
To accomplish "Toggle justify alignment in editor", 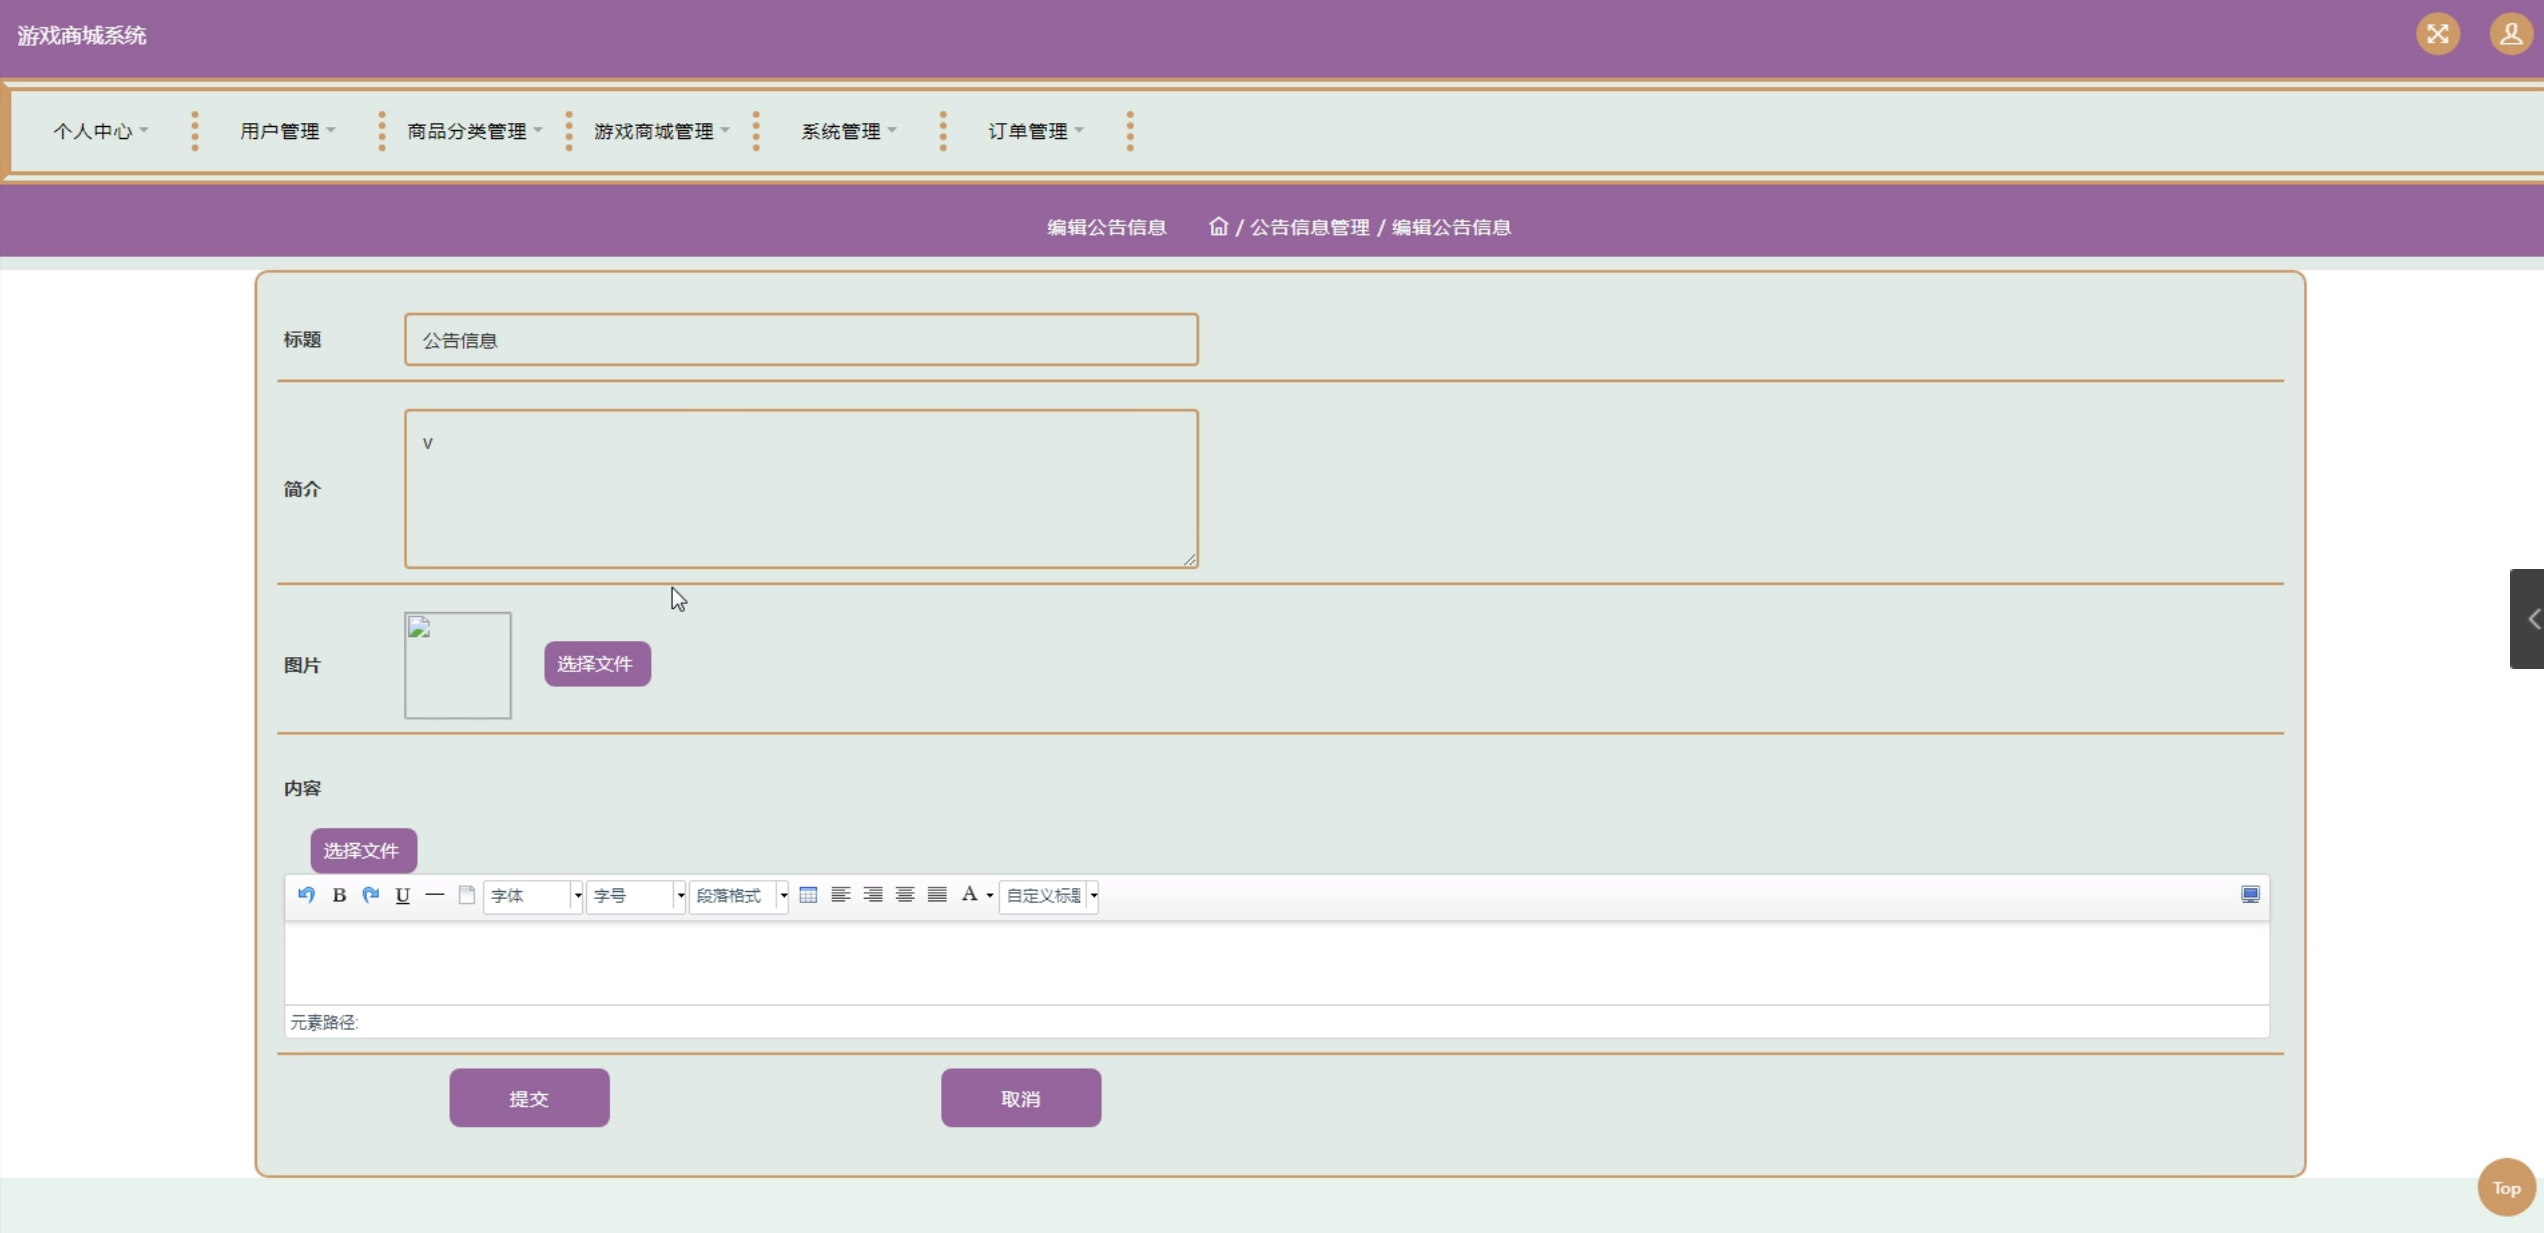I will coord(937,895).
